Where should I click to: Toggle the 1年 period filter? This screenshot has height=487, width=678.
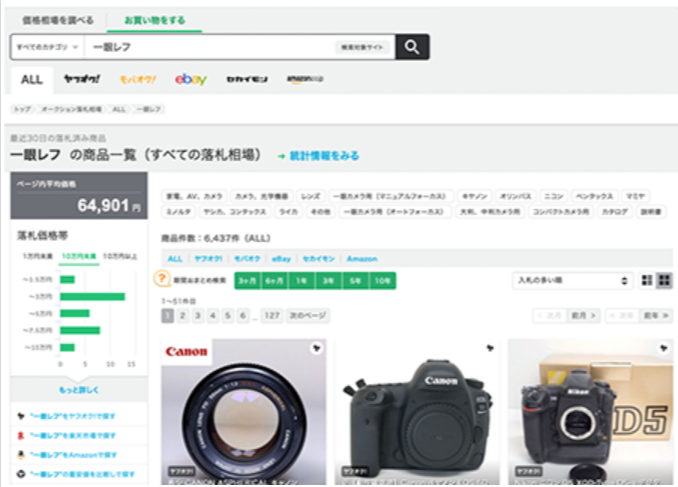[x=299, y=281]
